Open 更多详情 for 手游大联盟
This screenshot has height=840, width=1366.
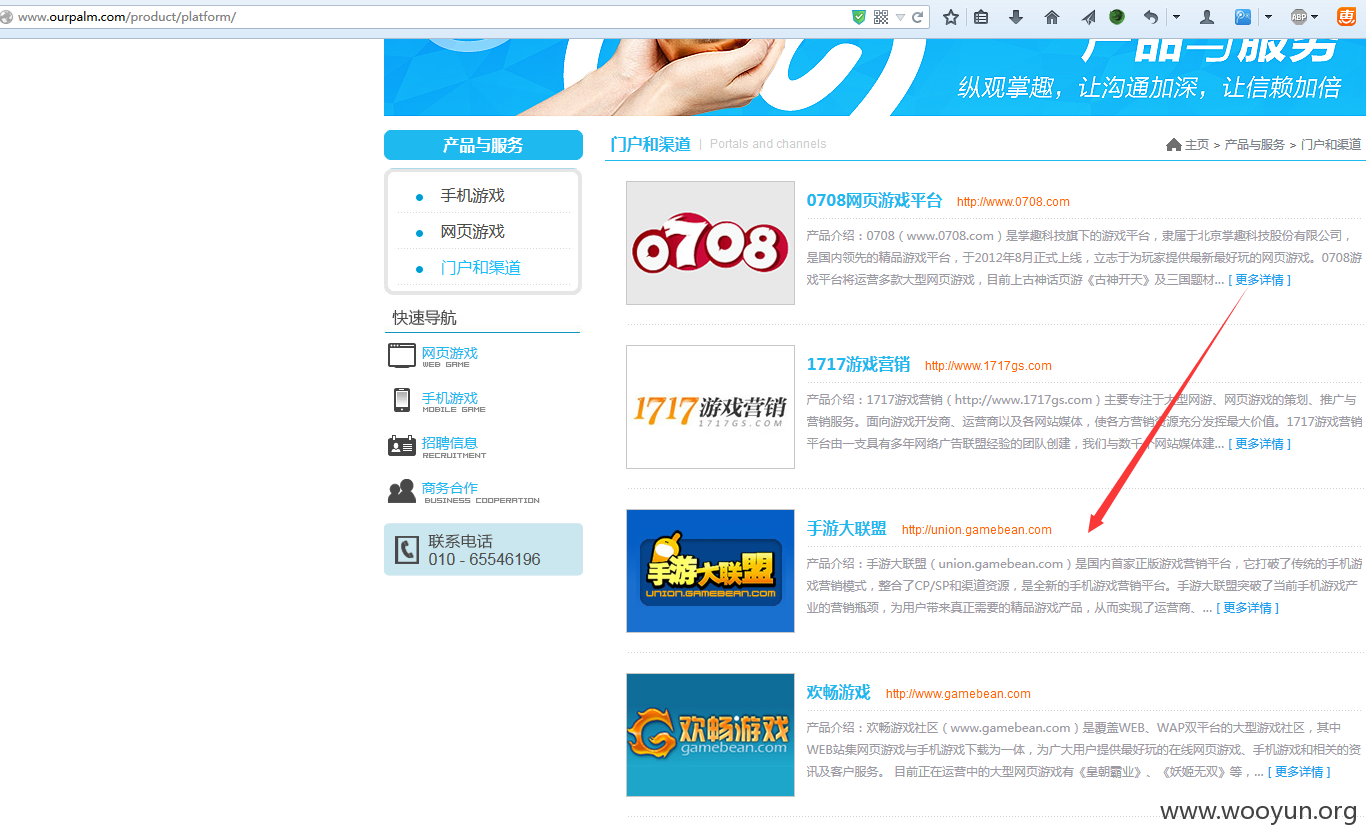[x=1247, y=608]
